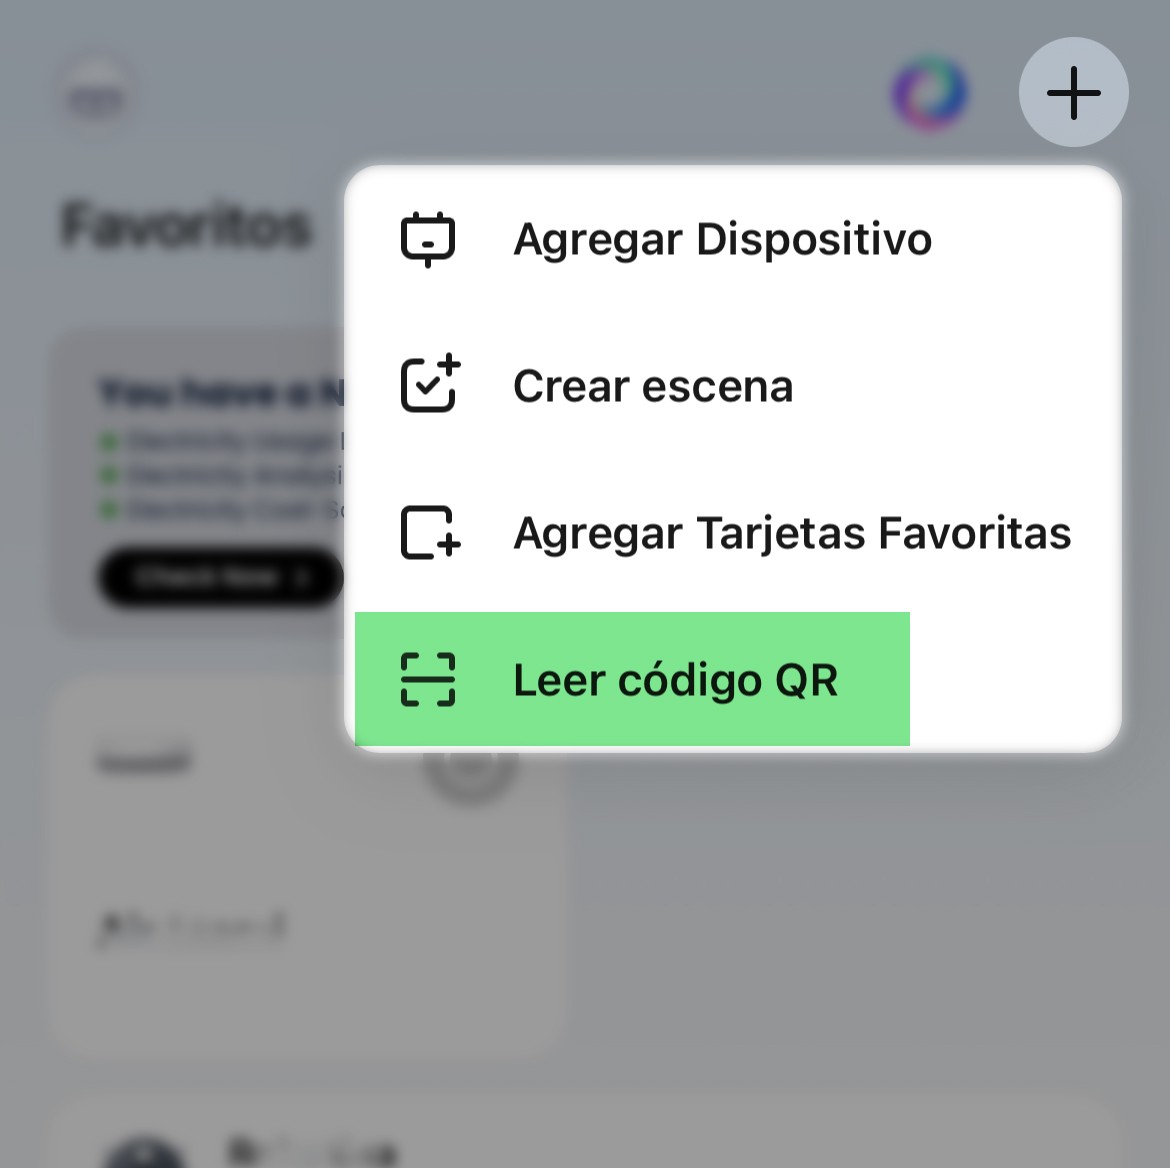Click the QR scanner icon
This screenshot has height=1168, width=1170.
[428, 680]
